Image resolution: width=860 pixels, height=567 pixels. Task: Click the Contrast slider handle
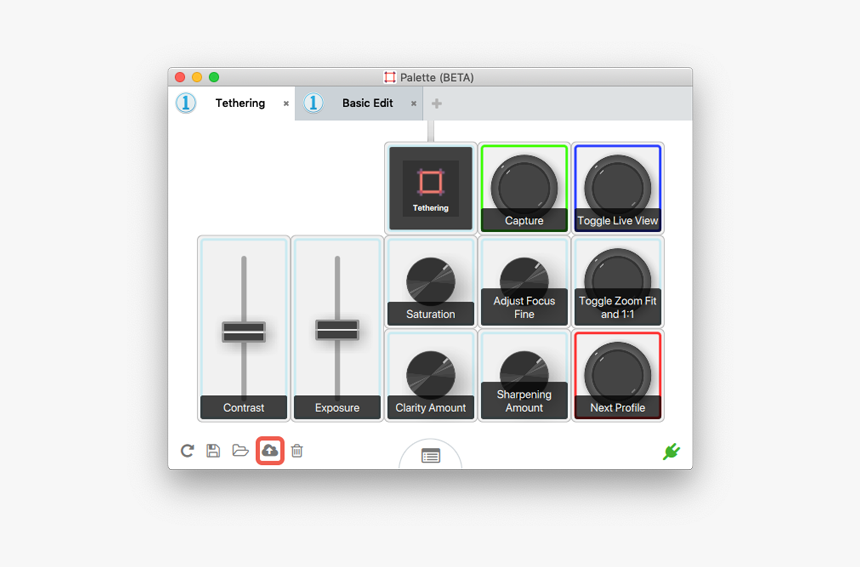tap(244, 331)
